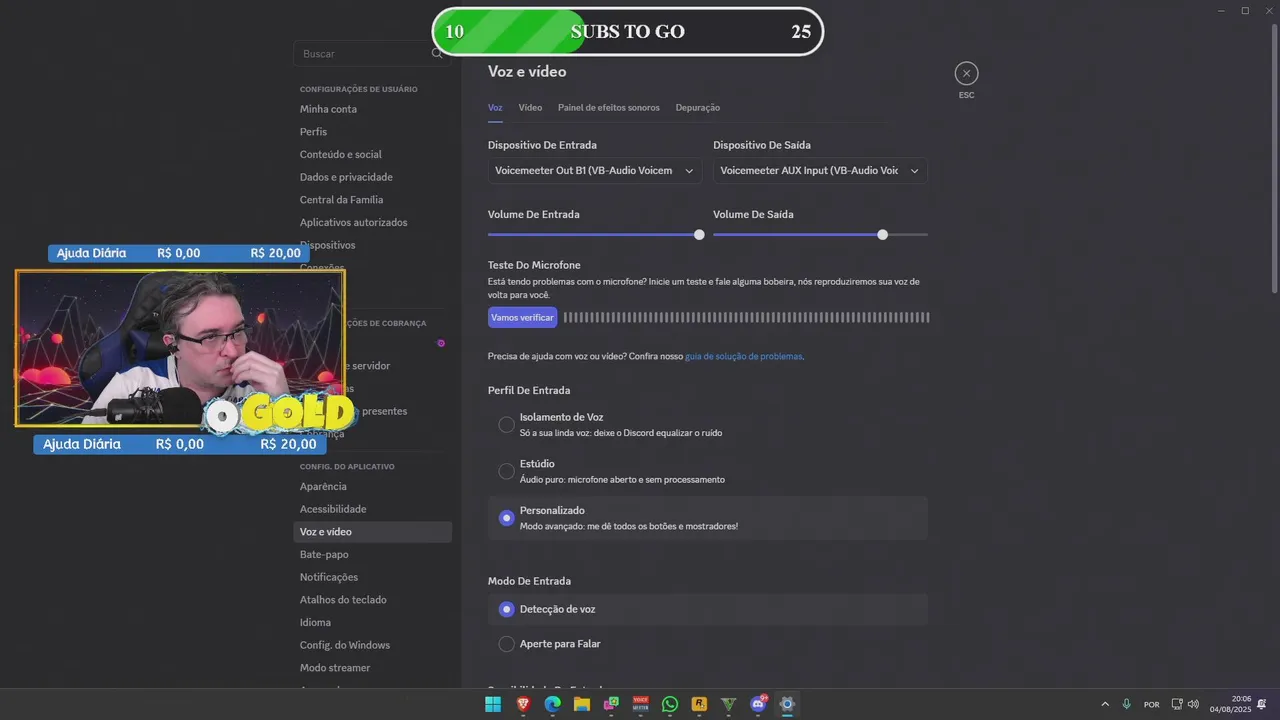1280x720 pixels.
Task: Open notification bell in taskbar
Action: point(1262,704)
